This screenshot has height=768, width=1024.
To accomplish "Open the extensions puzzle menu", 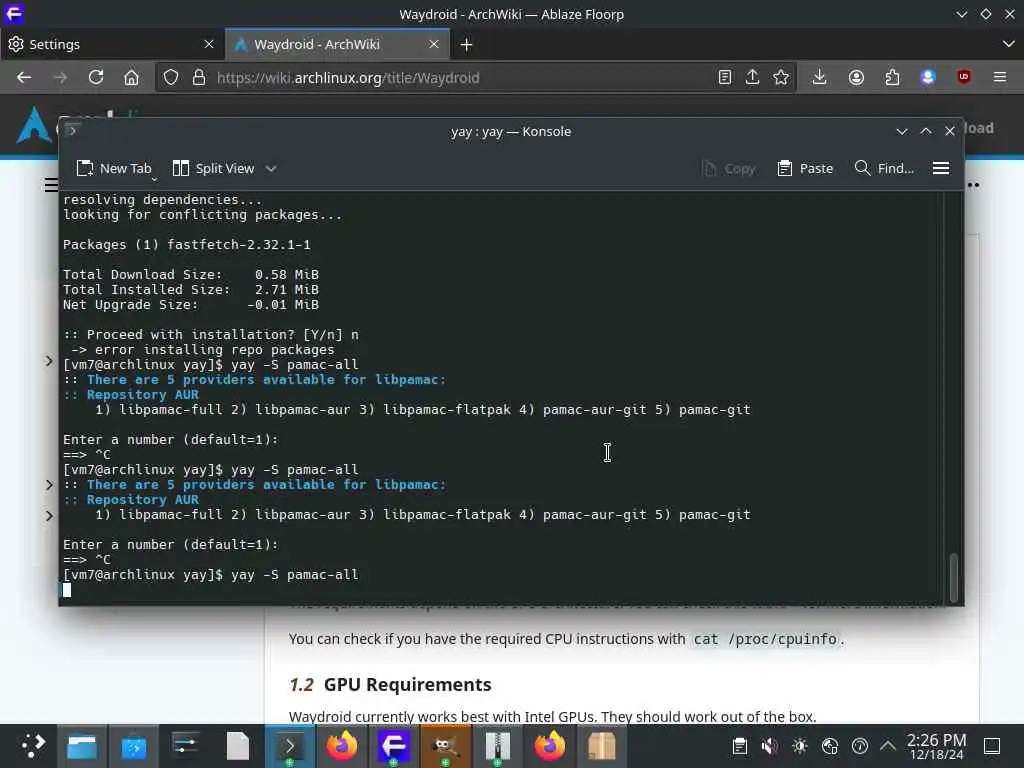I will [x=892, y=78].
